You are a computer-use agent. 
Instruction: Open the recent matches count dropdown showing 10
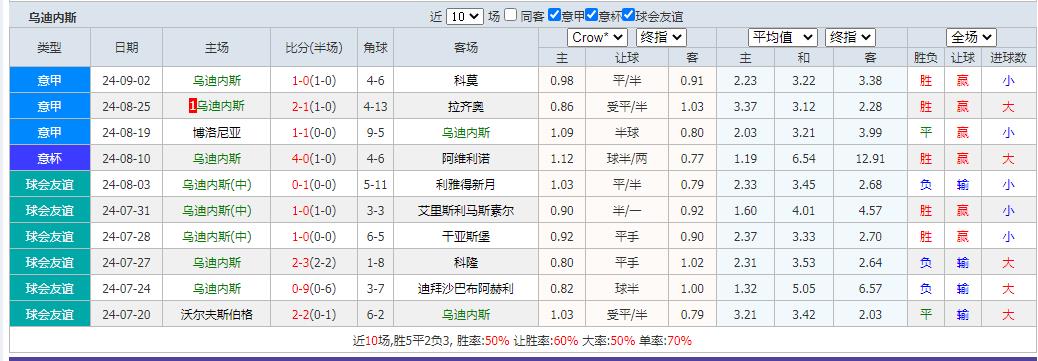click(x=465, y=17)
